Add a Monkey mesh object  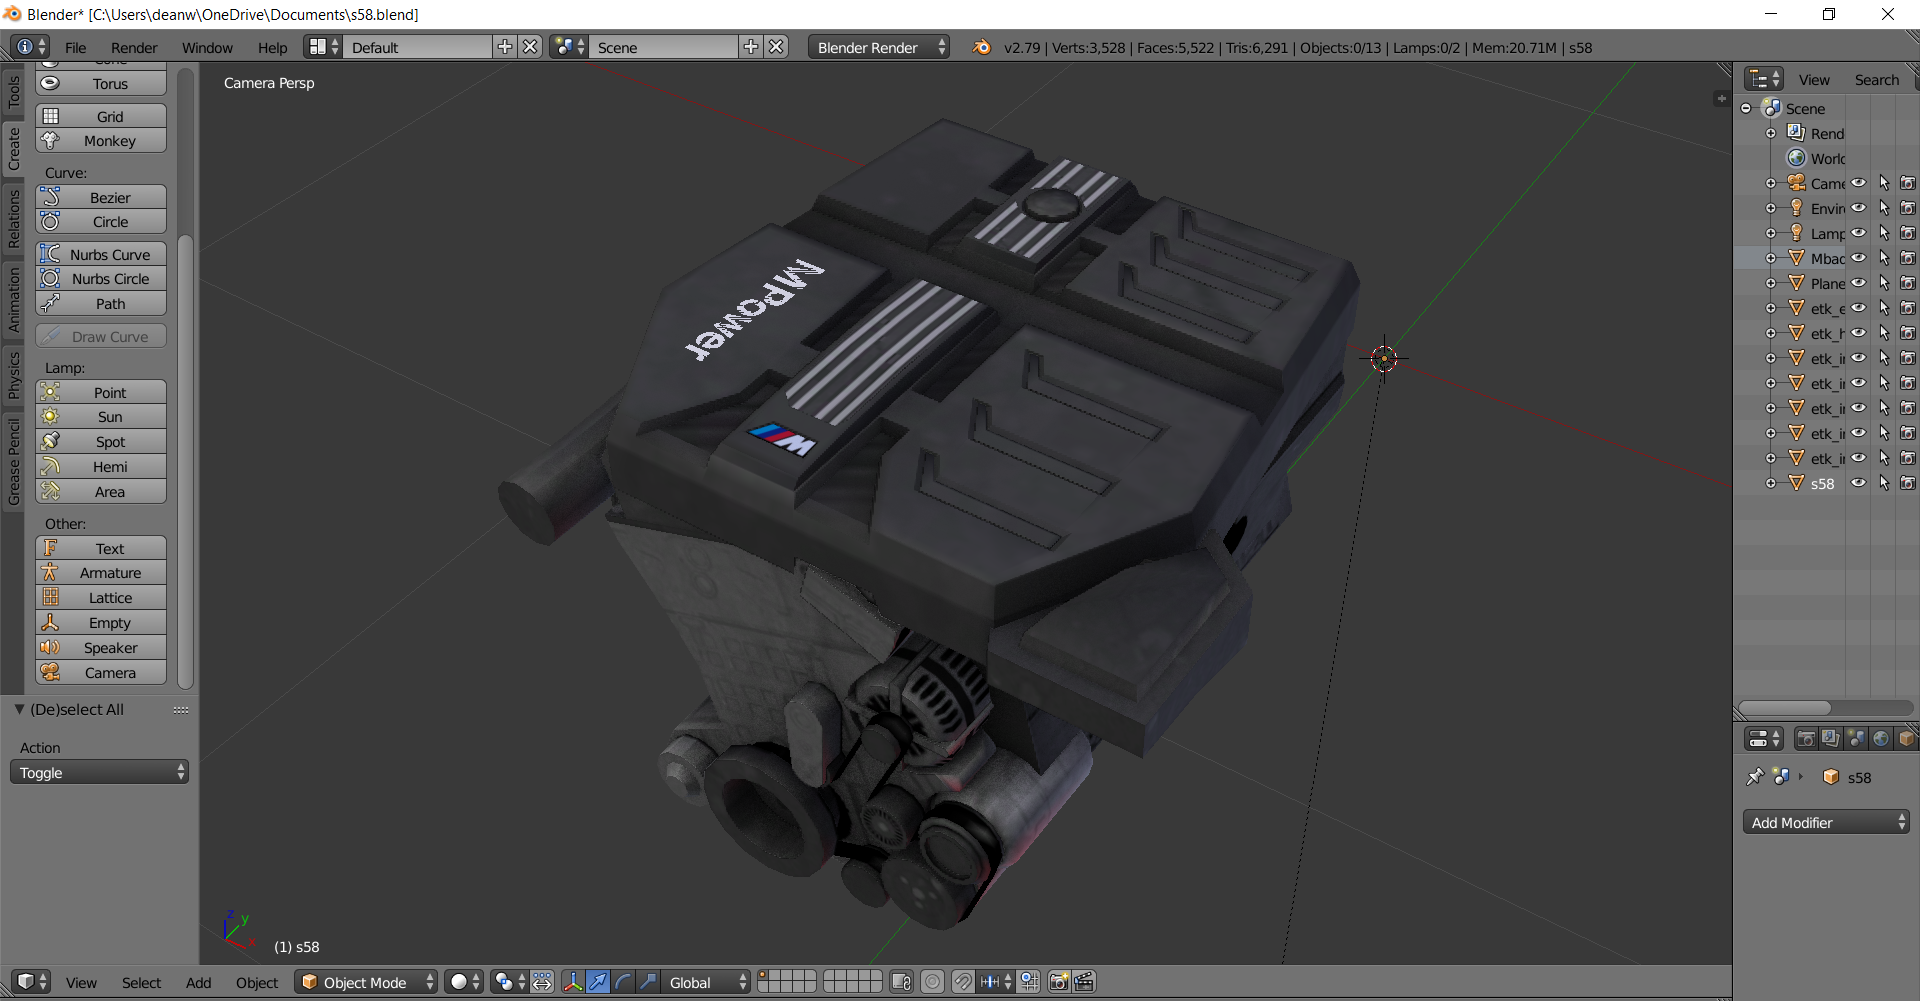101,141
